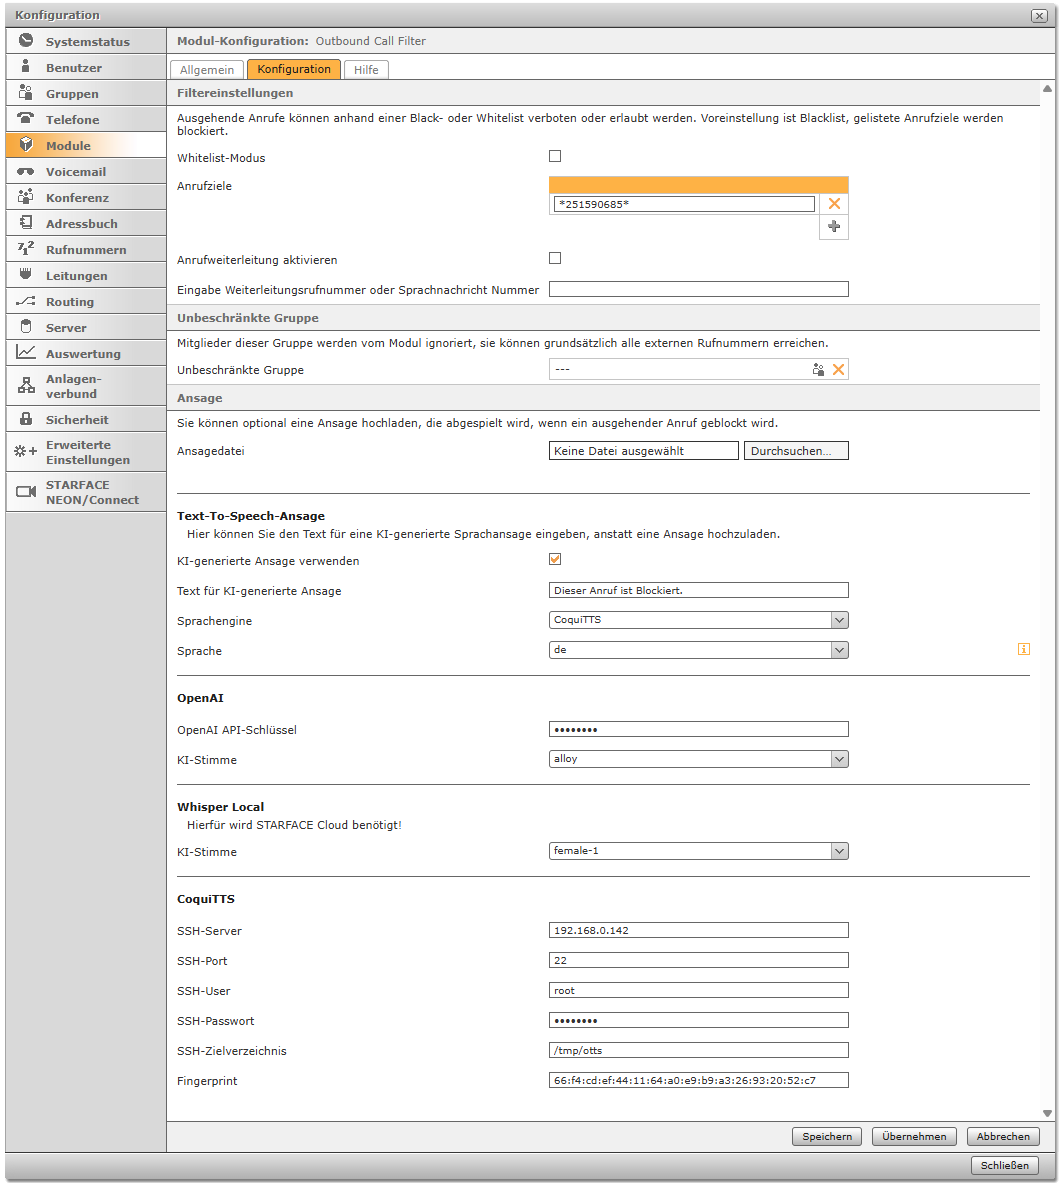Click Durchsuchen to choose announcement file

coord(795,451)
